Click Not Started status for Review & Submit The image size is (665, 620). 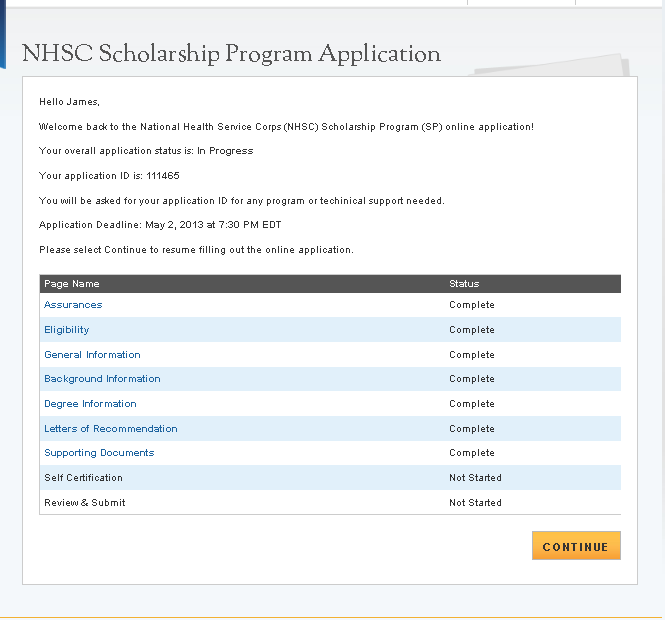[475, 503]
